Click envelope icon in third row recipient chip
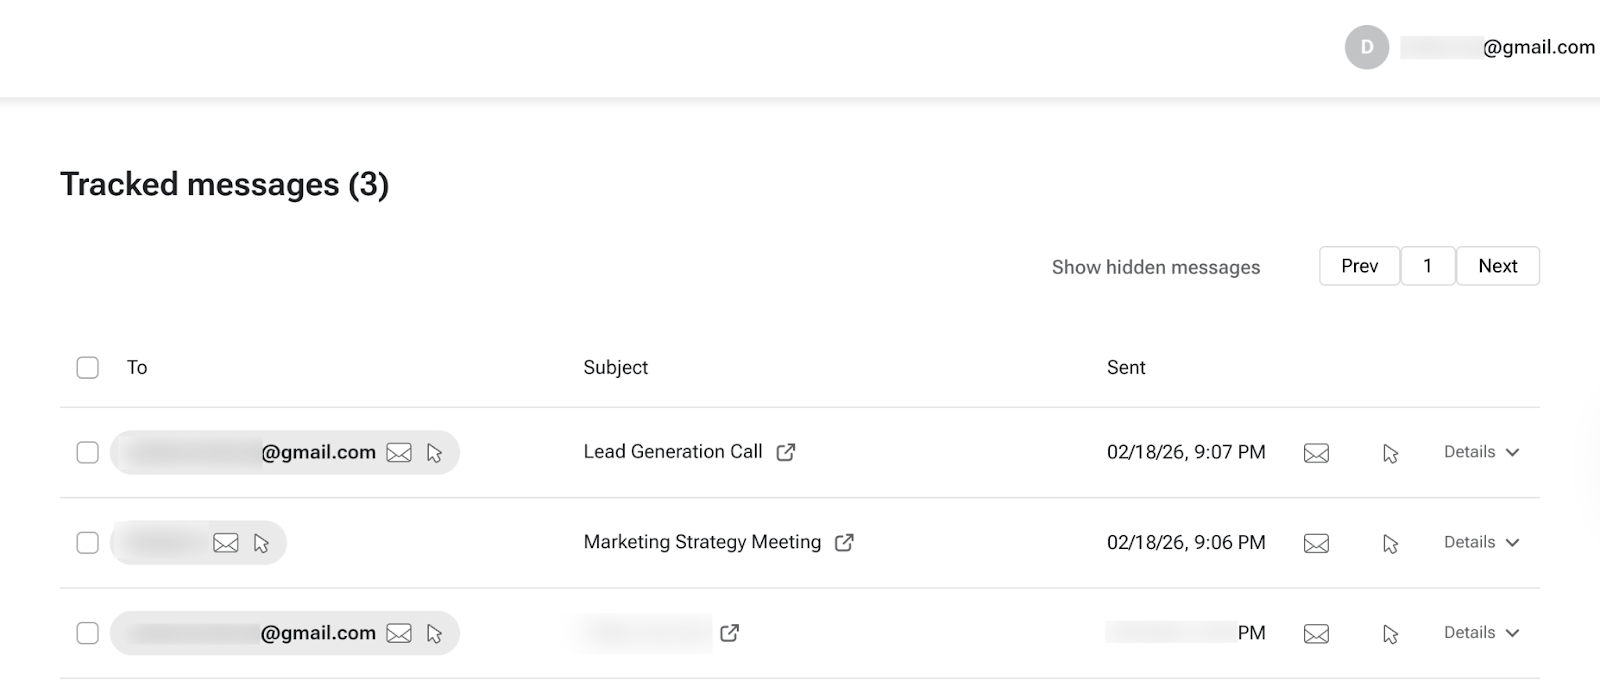 399,633
